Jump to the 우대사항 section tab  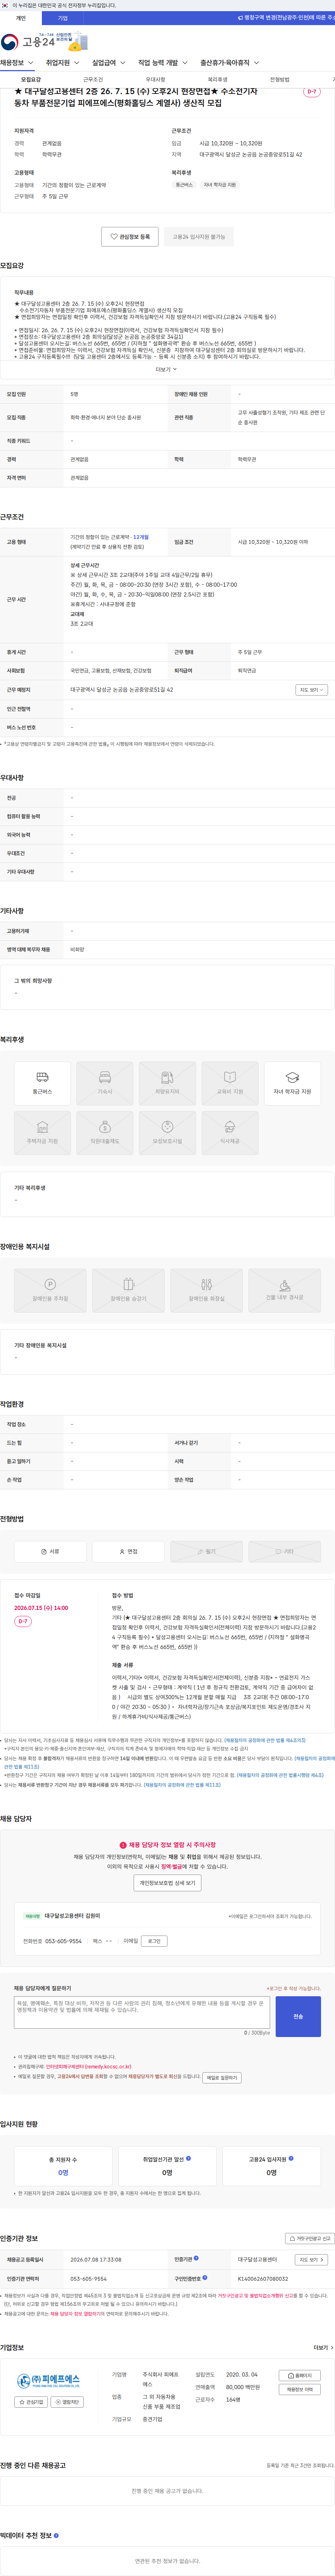pyautogui.click(x=155, y=79)
